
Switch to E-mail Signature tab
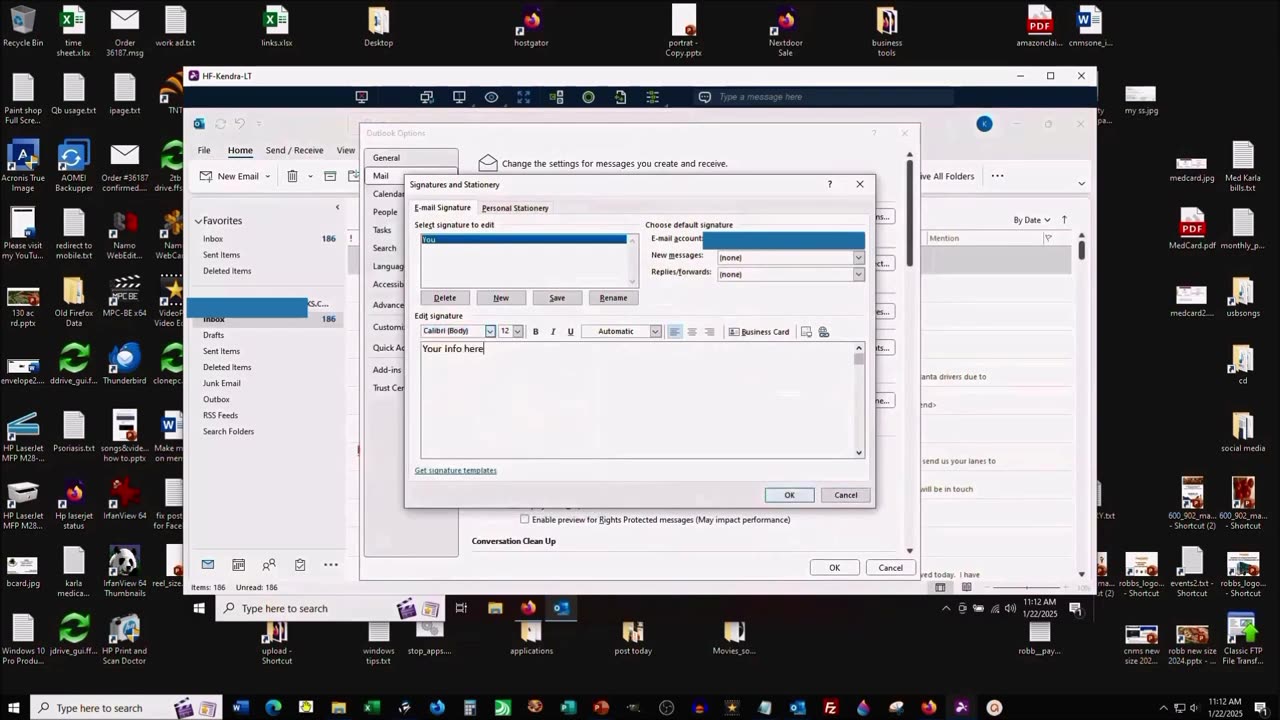(442, 208)
